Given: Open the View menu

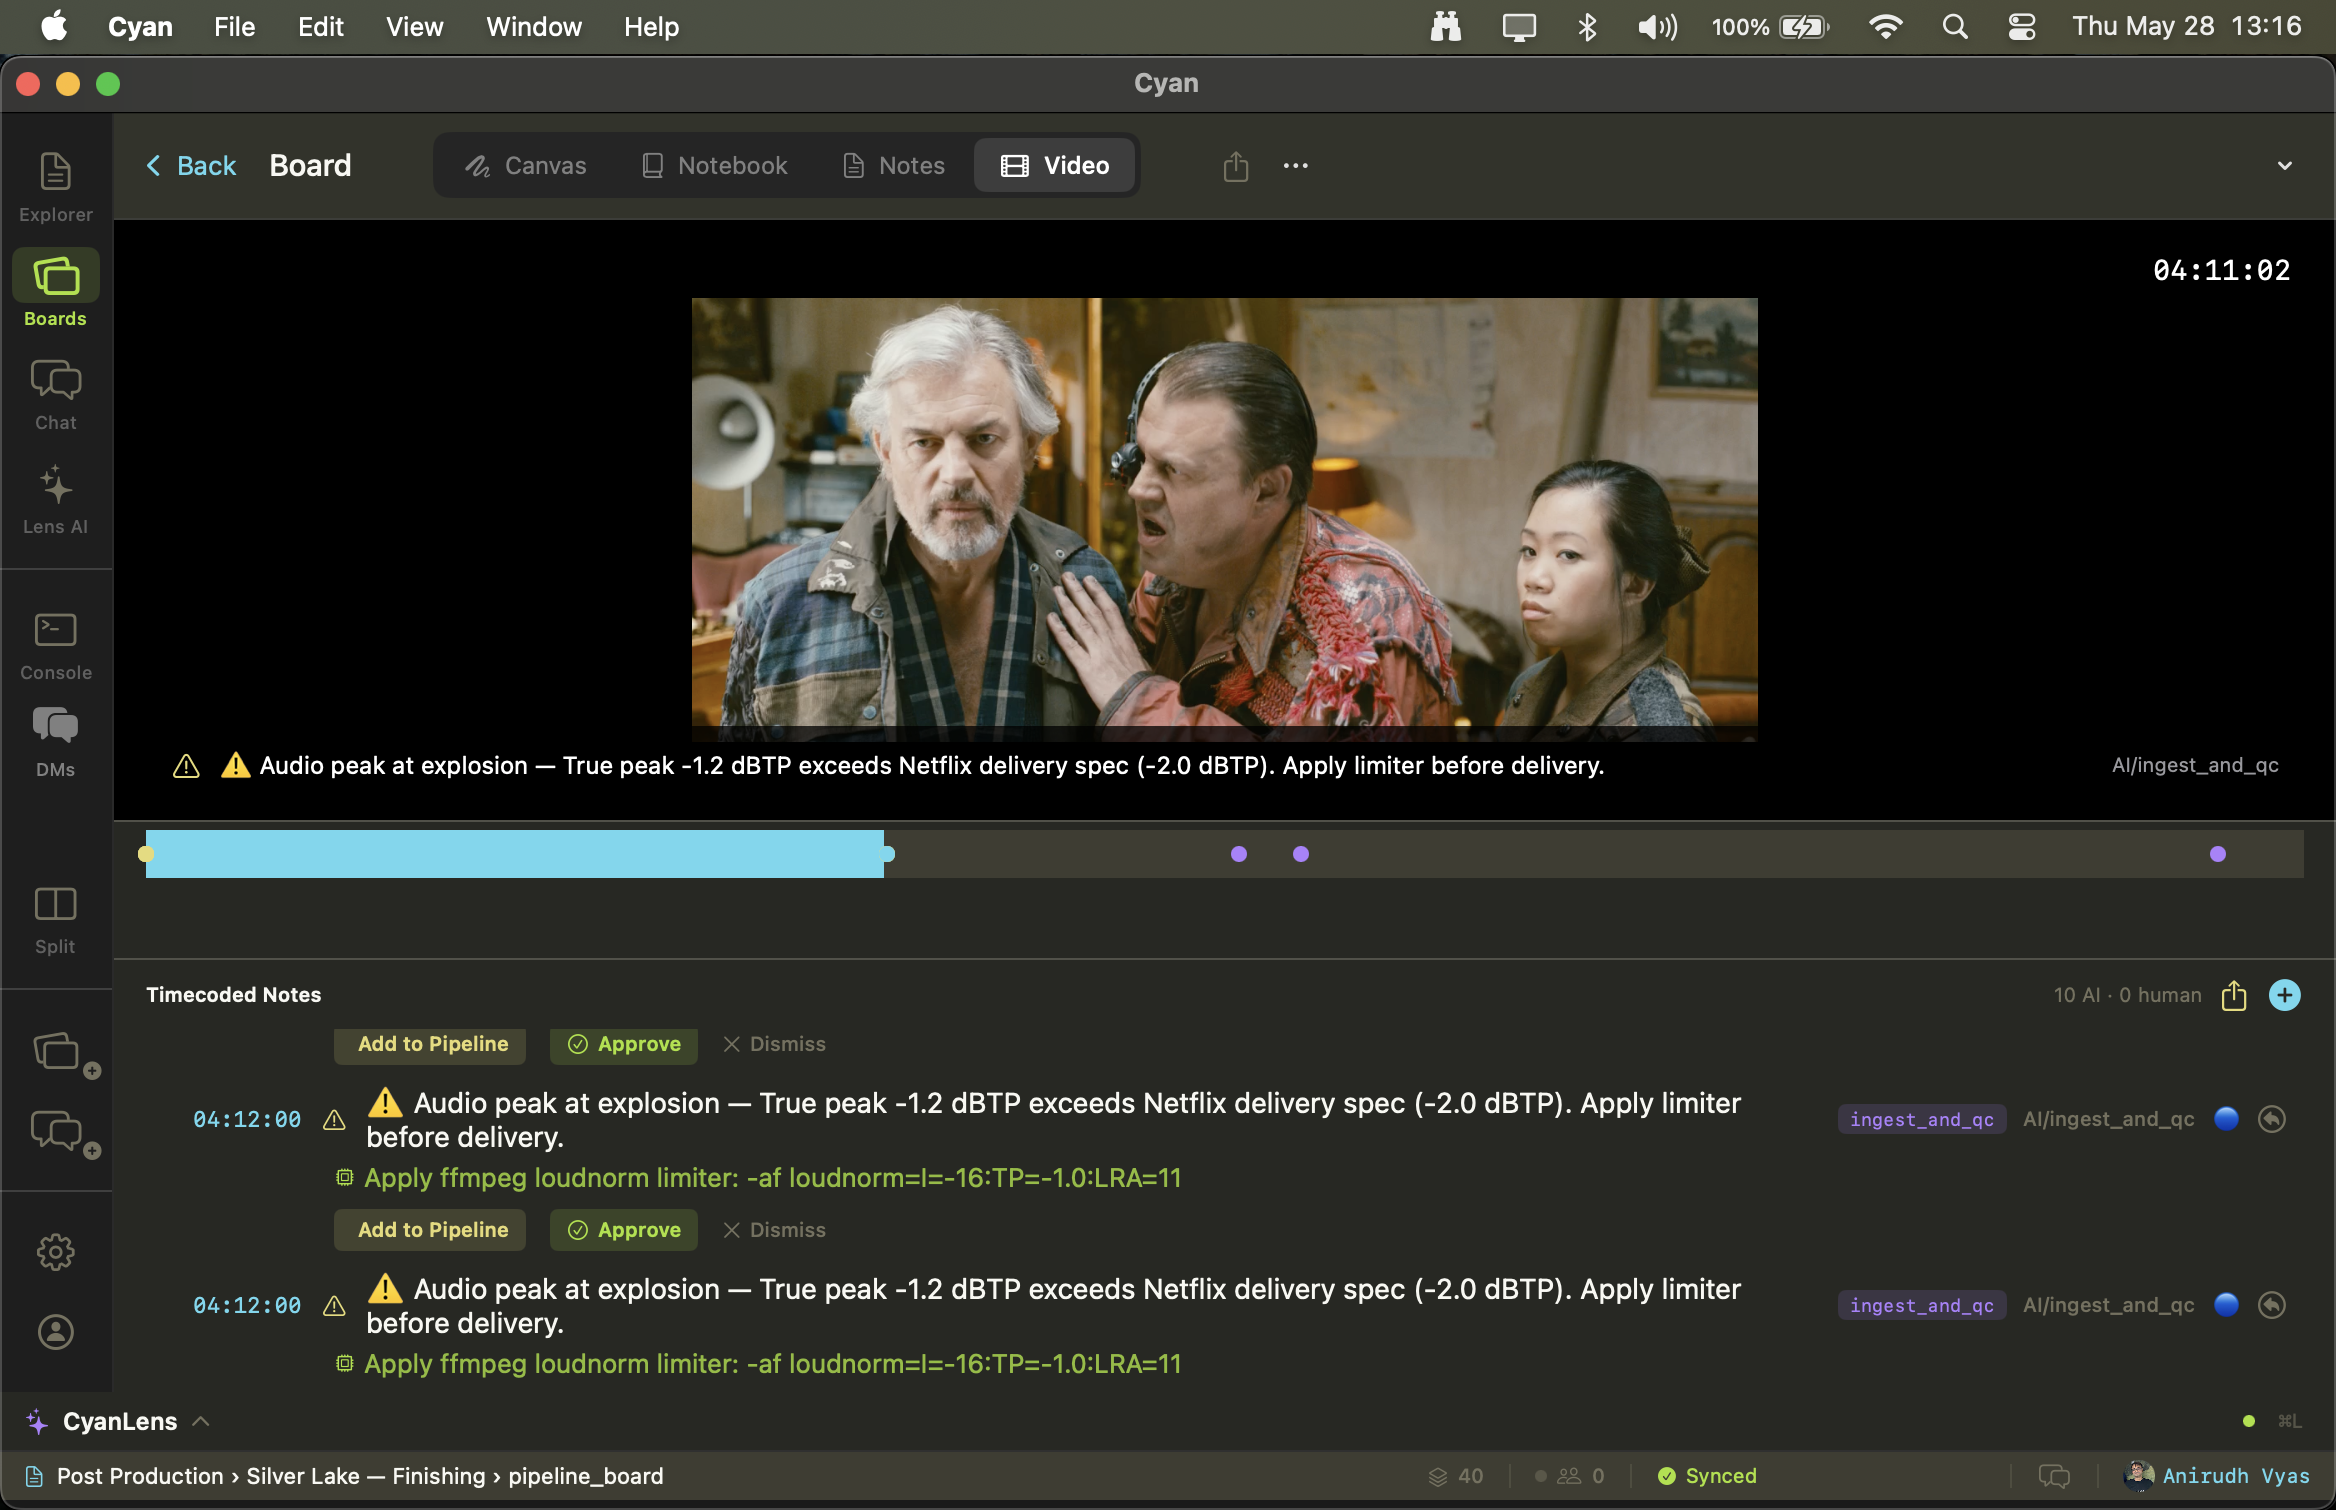Looking at the screenshot, I should (414, 27).
